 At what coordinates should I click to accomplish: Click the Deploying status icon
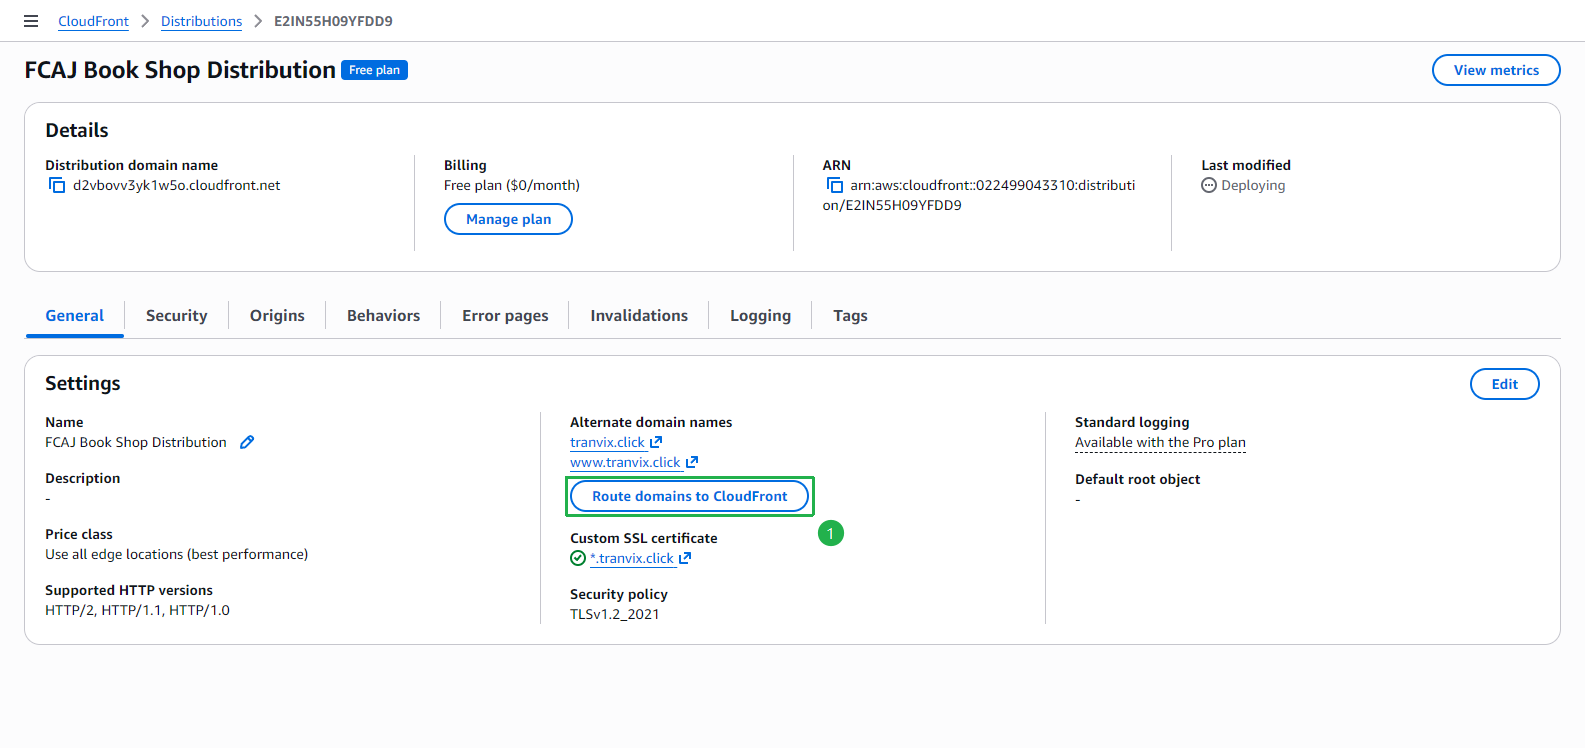[1209, 185]
